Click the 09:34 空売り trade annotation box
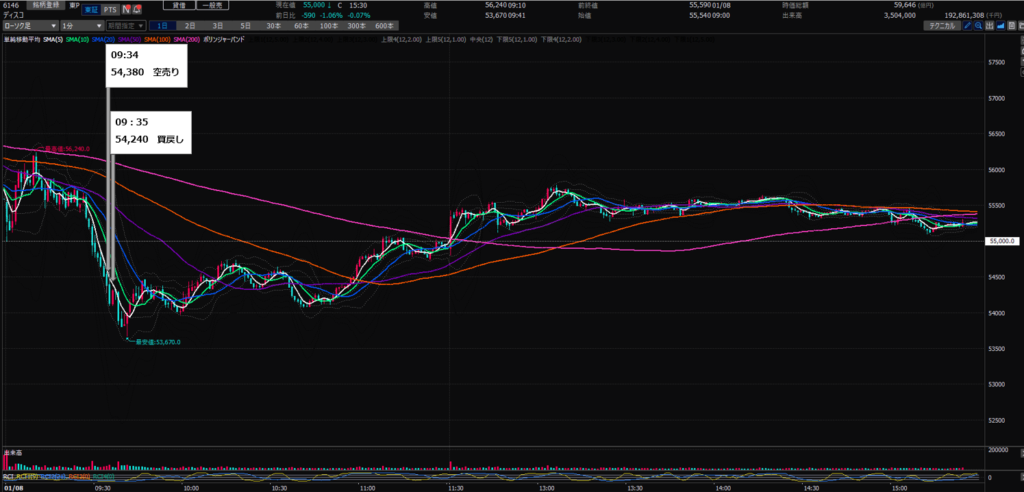1024x492 pixels. pyautogui.click(x=146, y=65)
